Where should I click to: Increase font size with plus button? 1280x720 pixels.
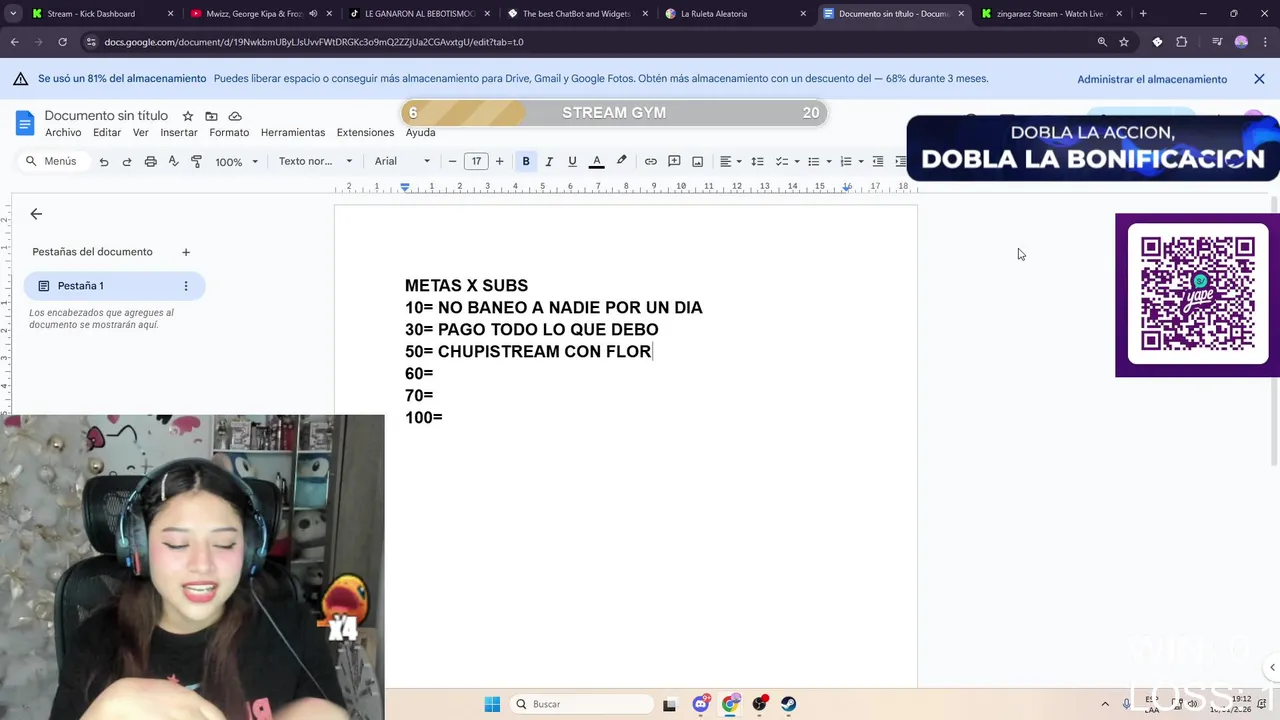click(x=500, y=161)
